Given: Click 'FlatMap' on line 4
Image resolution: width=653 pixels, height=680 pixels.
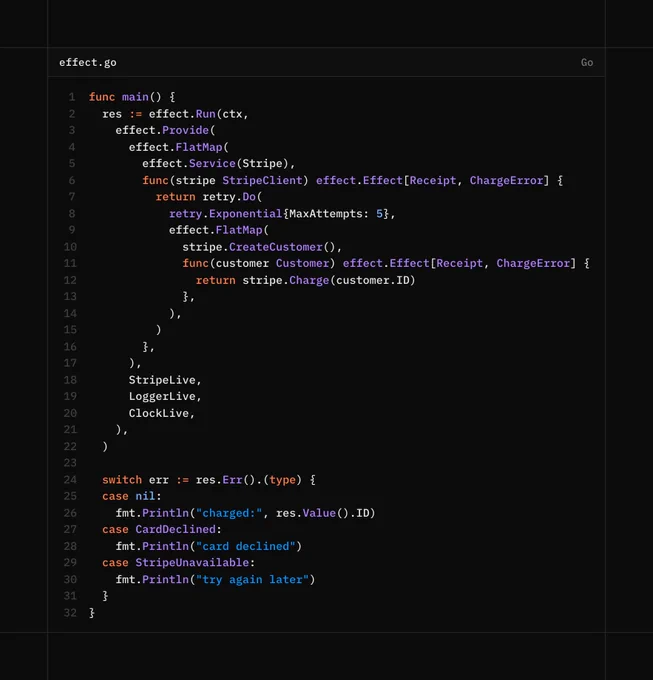Looking at the screenshot, I should (x=199, y=147).
